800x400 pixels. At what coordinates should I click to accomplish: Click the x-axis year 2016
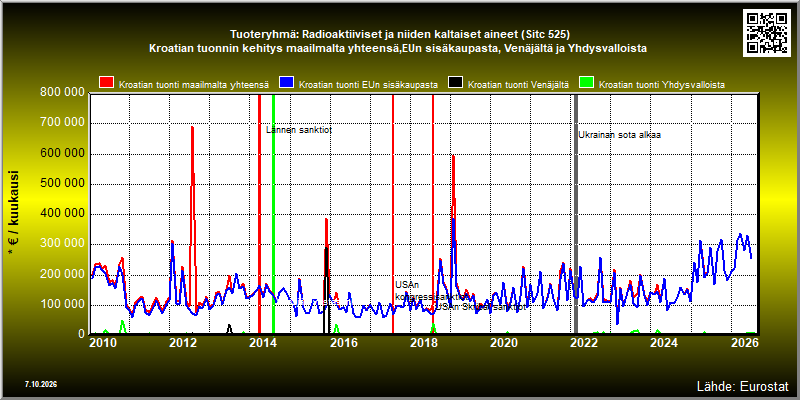tap(343, 342)
